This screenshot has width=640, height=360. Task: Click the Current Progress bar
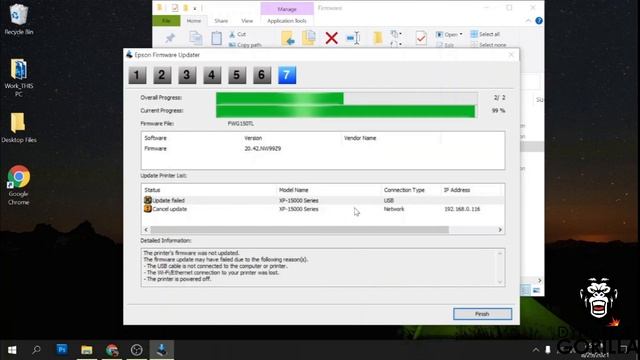pyautogui.click(x=347, y=111)
